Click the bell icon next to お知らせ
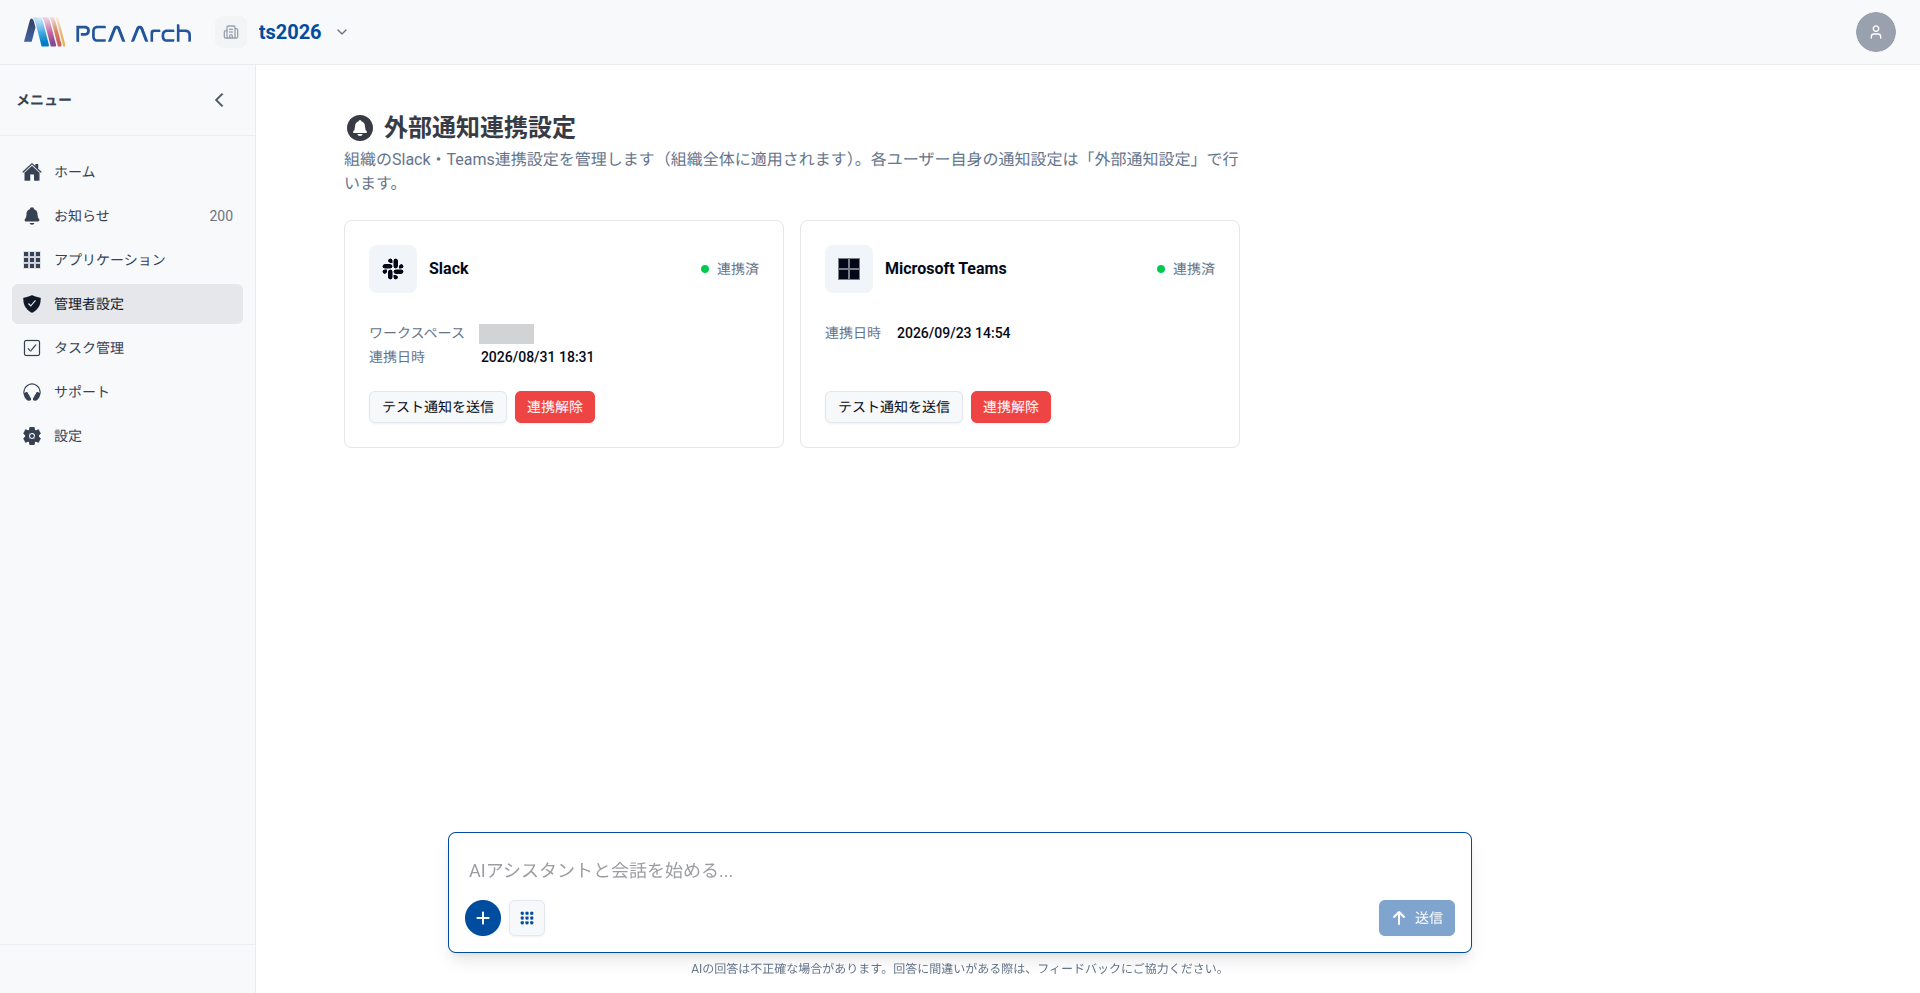The height and width of the screenshot is (993, 1920). tap(32, 216)
